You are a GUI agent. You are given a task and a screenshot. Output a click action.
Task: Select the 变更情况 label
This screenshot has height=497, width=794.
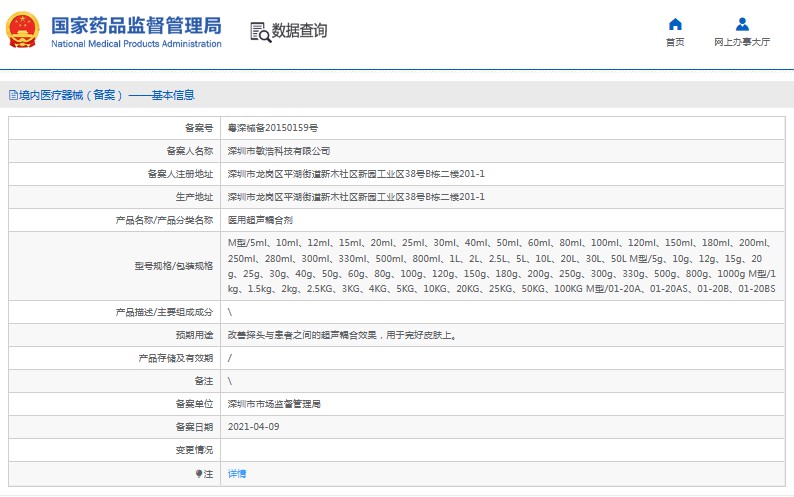coord(194,450)
